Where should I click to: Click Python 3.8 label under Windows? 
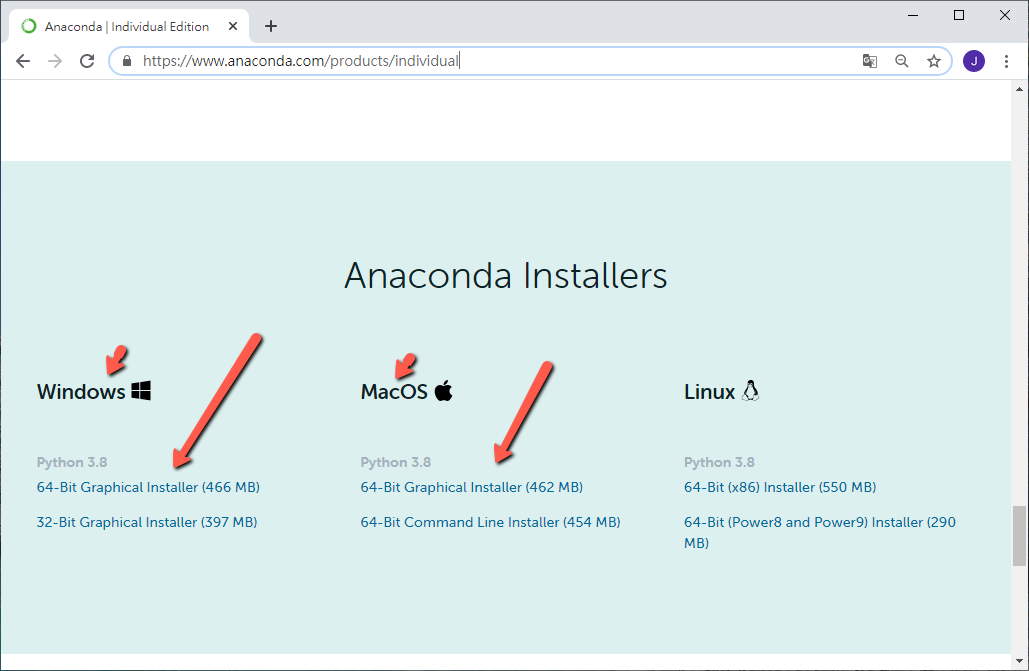coord(72,462)
